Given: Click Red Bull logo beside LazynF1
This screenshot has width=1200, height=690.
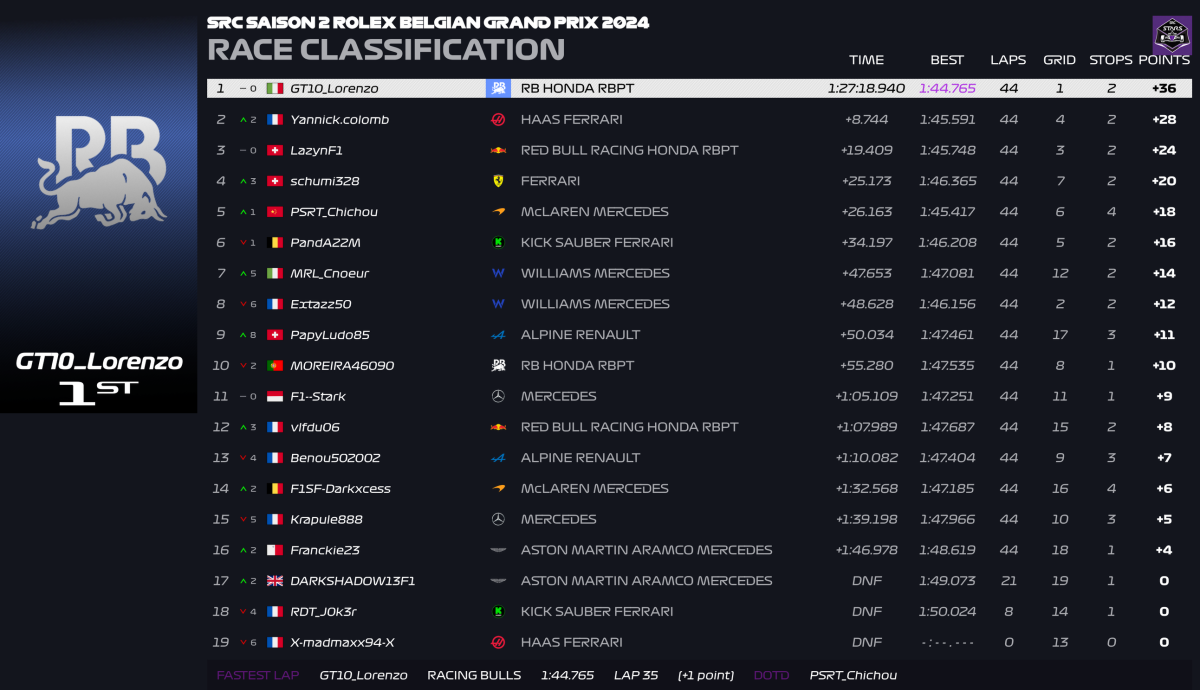Looking at the screenshot, I should coord(498,151).
